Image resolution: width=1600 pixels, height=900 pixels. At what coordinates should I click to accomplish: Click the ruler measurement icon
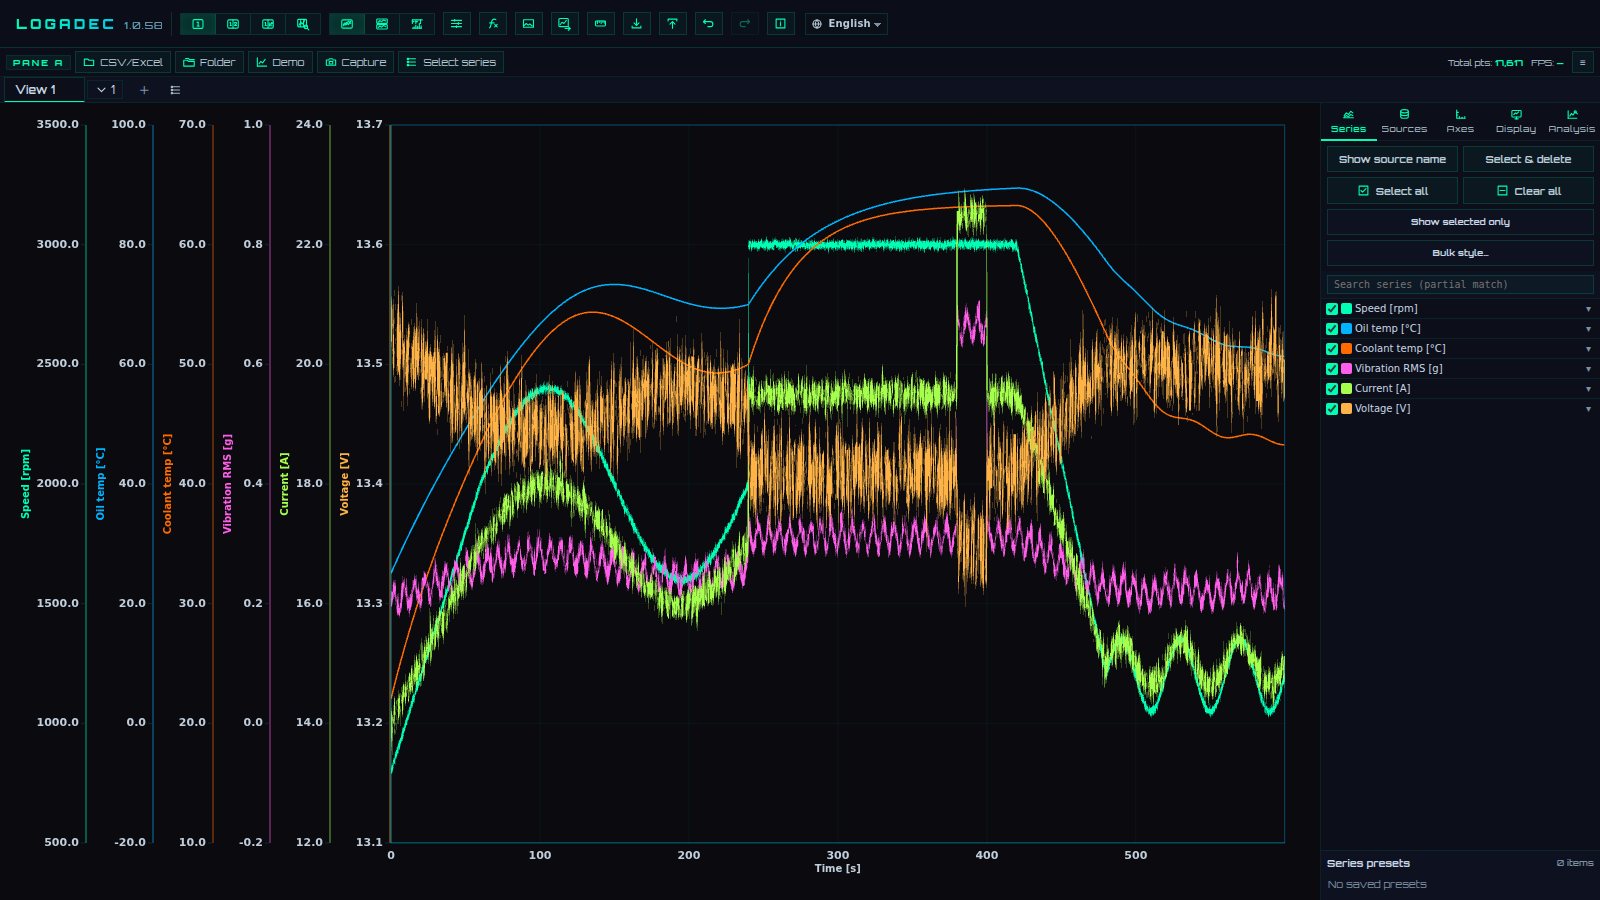tap(600, 24)
